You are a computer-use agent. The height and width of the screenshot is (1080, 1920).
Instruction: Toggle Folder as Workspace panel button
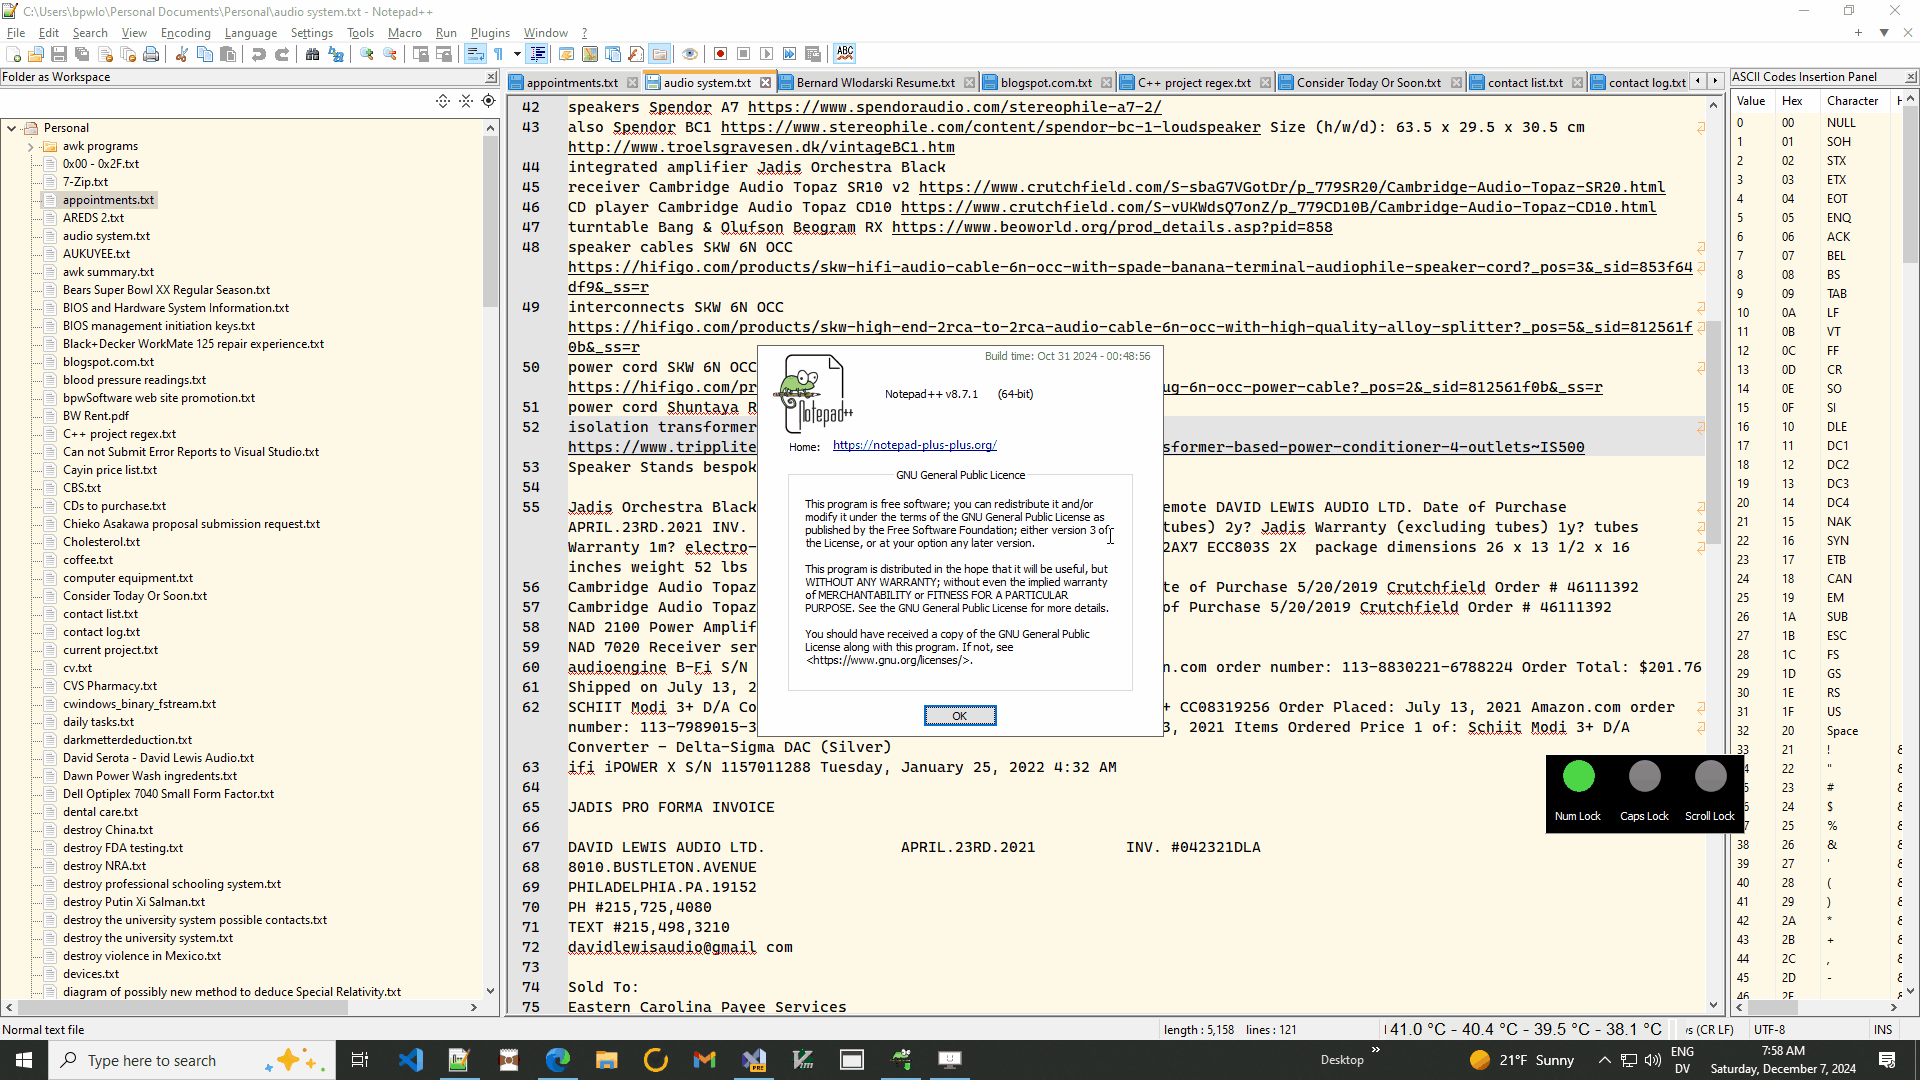coord(660,54)
